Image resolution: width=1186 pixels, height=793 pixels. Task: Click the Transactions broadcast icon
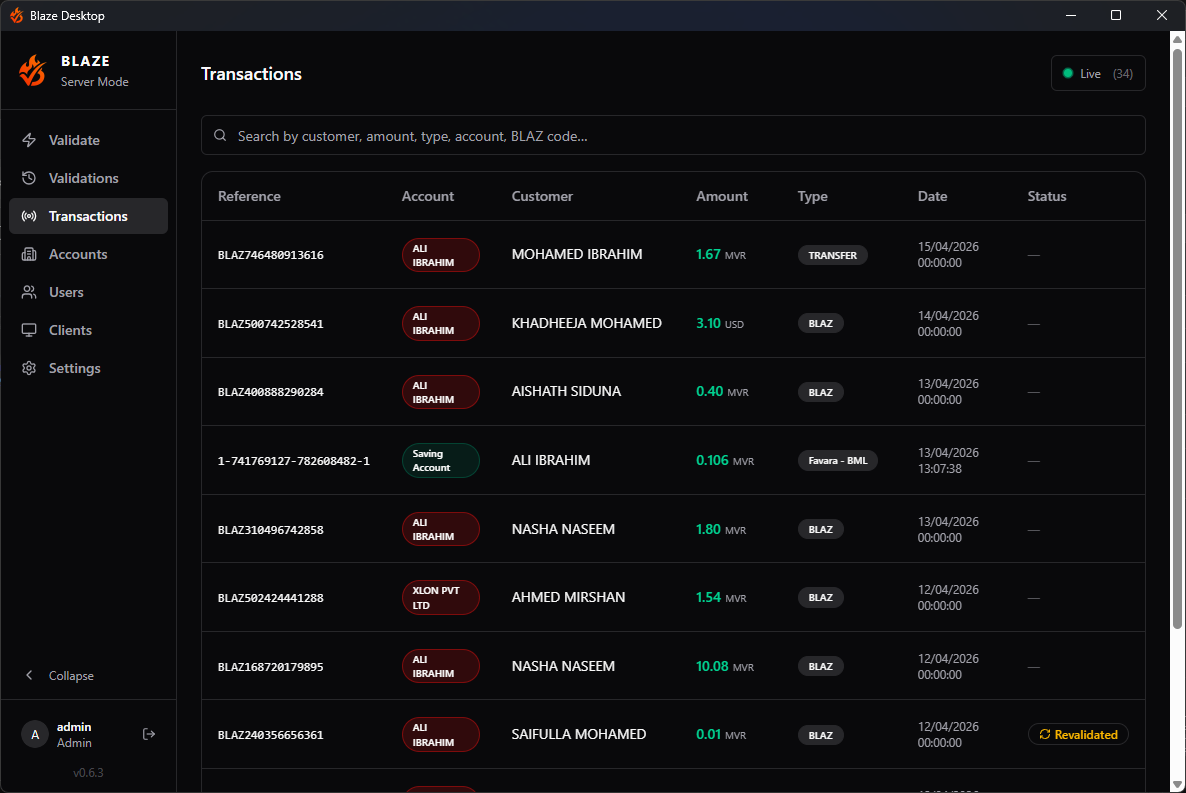[30, 216]
